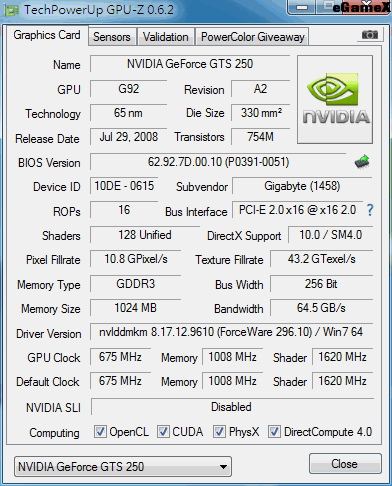This screenshot has width=392, height=486.
Task: Click the Driver Version field nvlddmkm 8.17.12.9610
Action: point(231,332)
